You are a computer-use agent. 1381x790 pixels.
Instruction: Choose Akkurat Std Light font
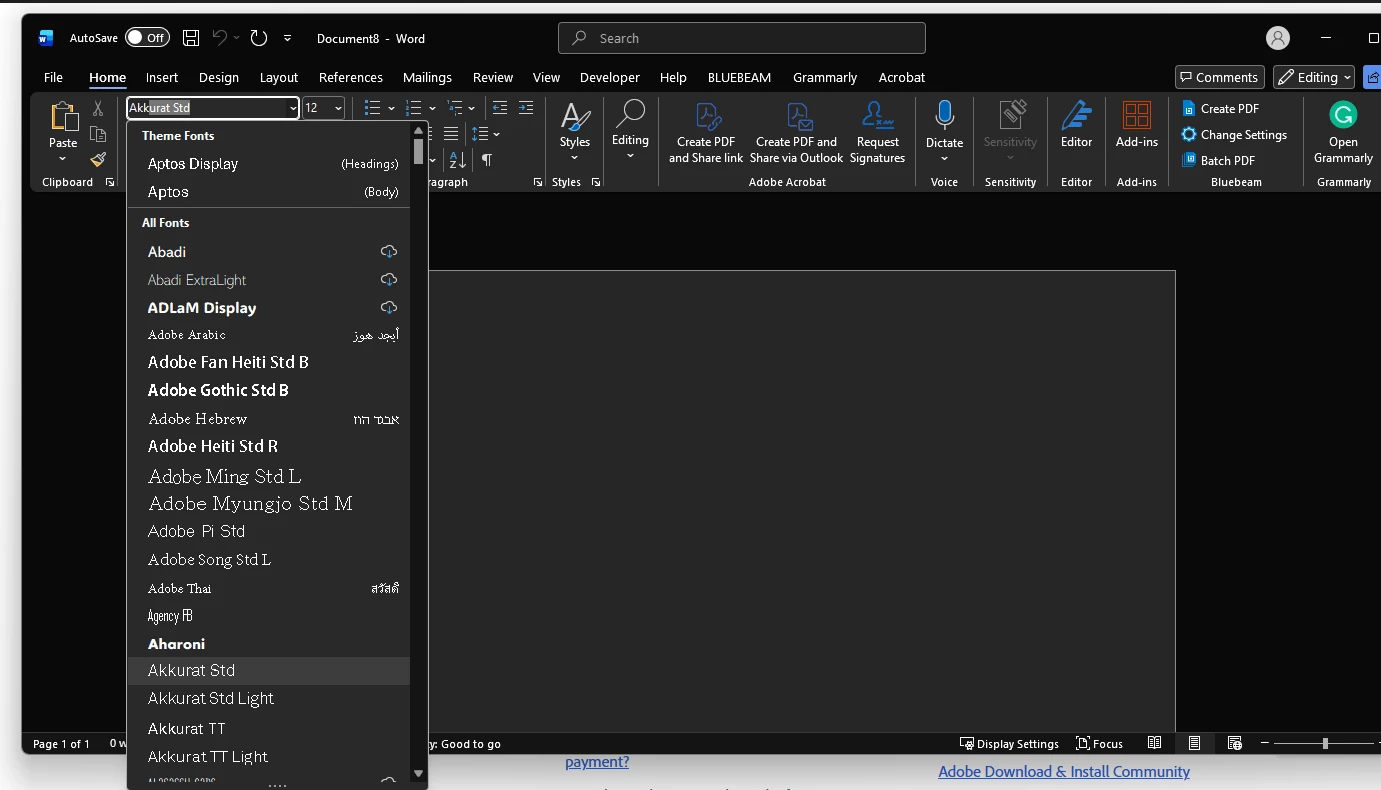click(269, 698)
